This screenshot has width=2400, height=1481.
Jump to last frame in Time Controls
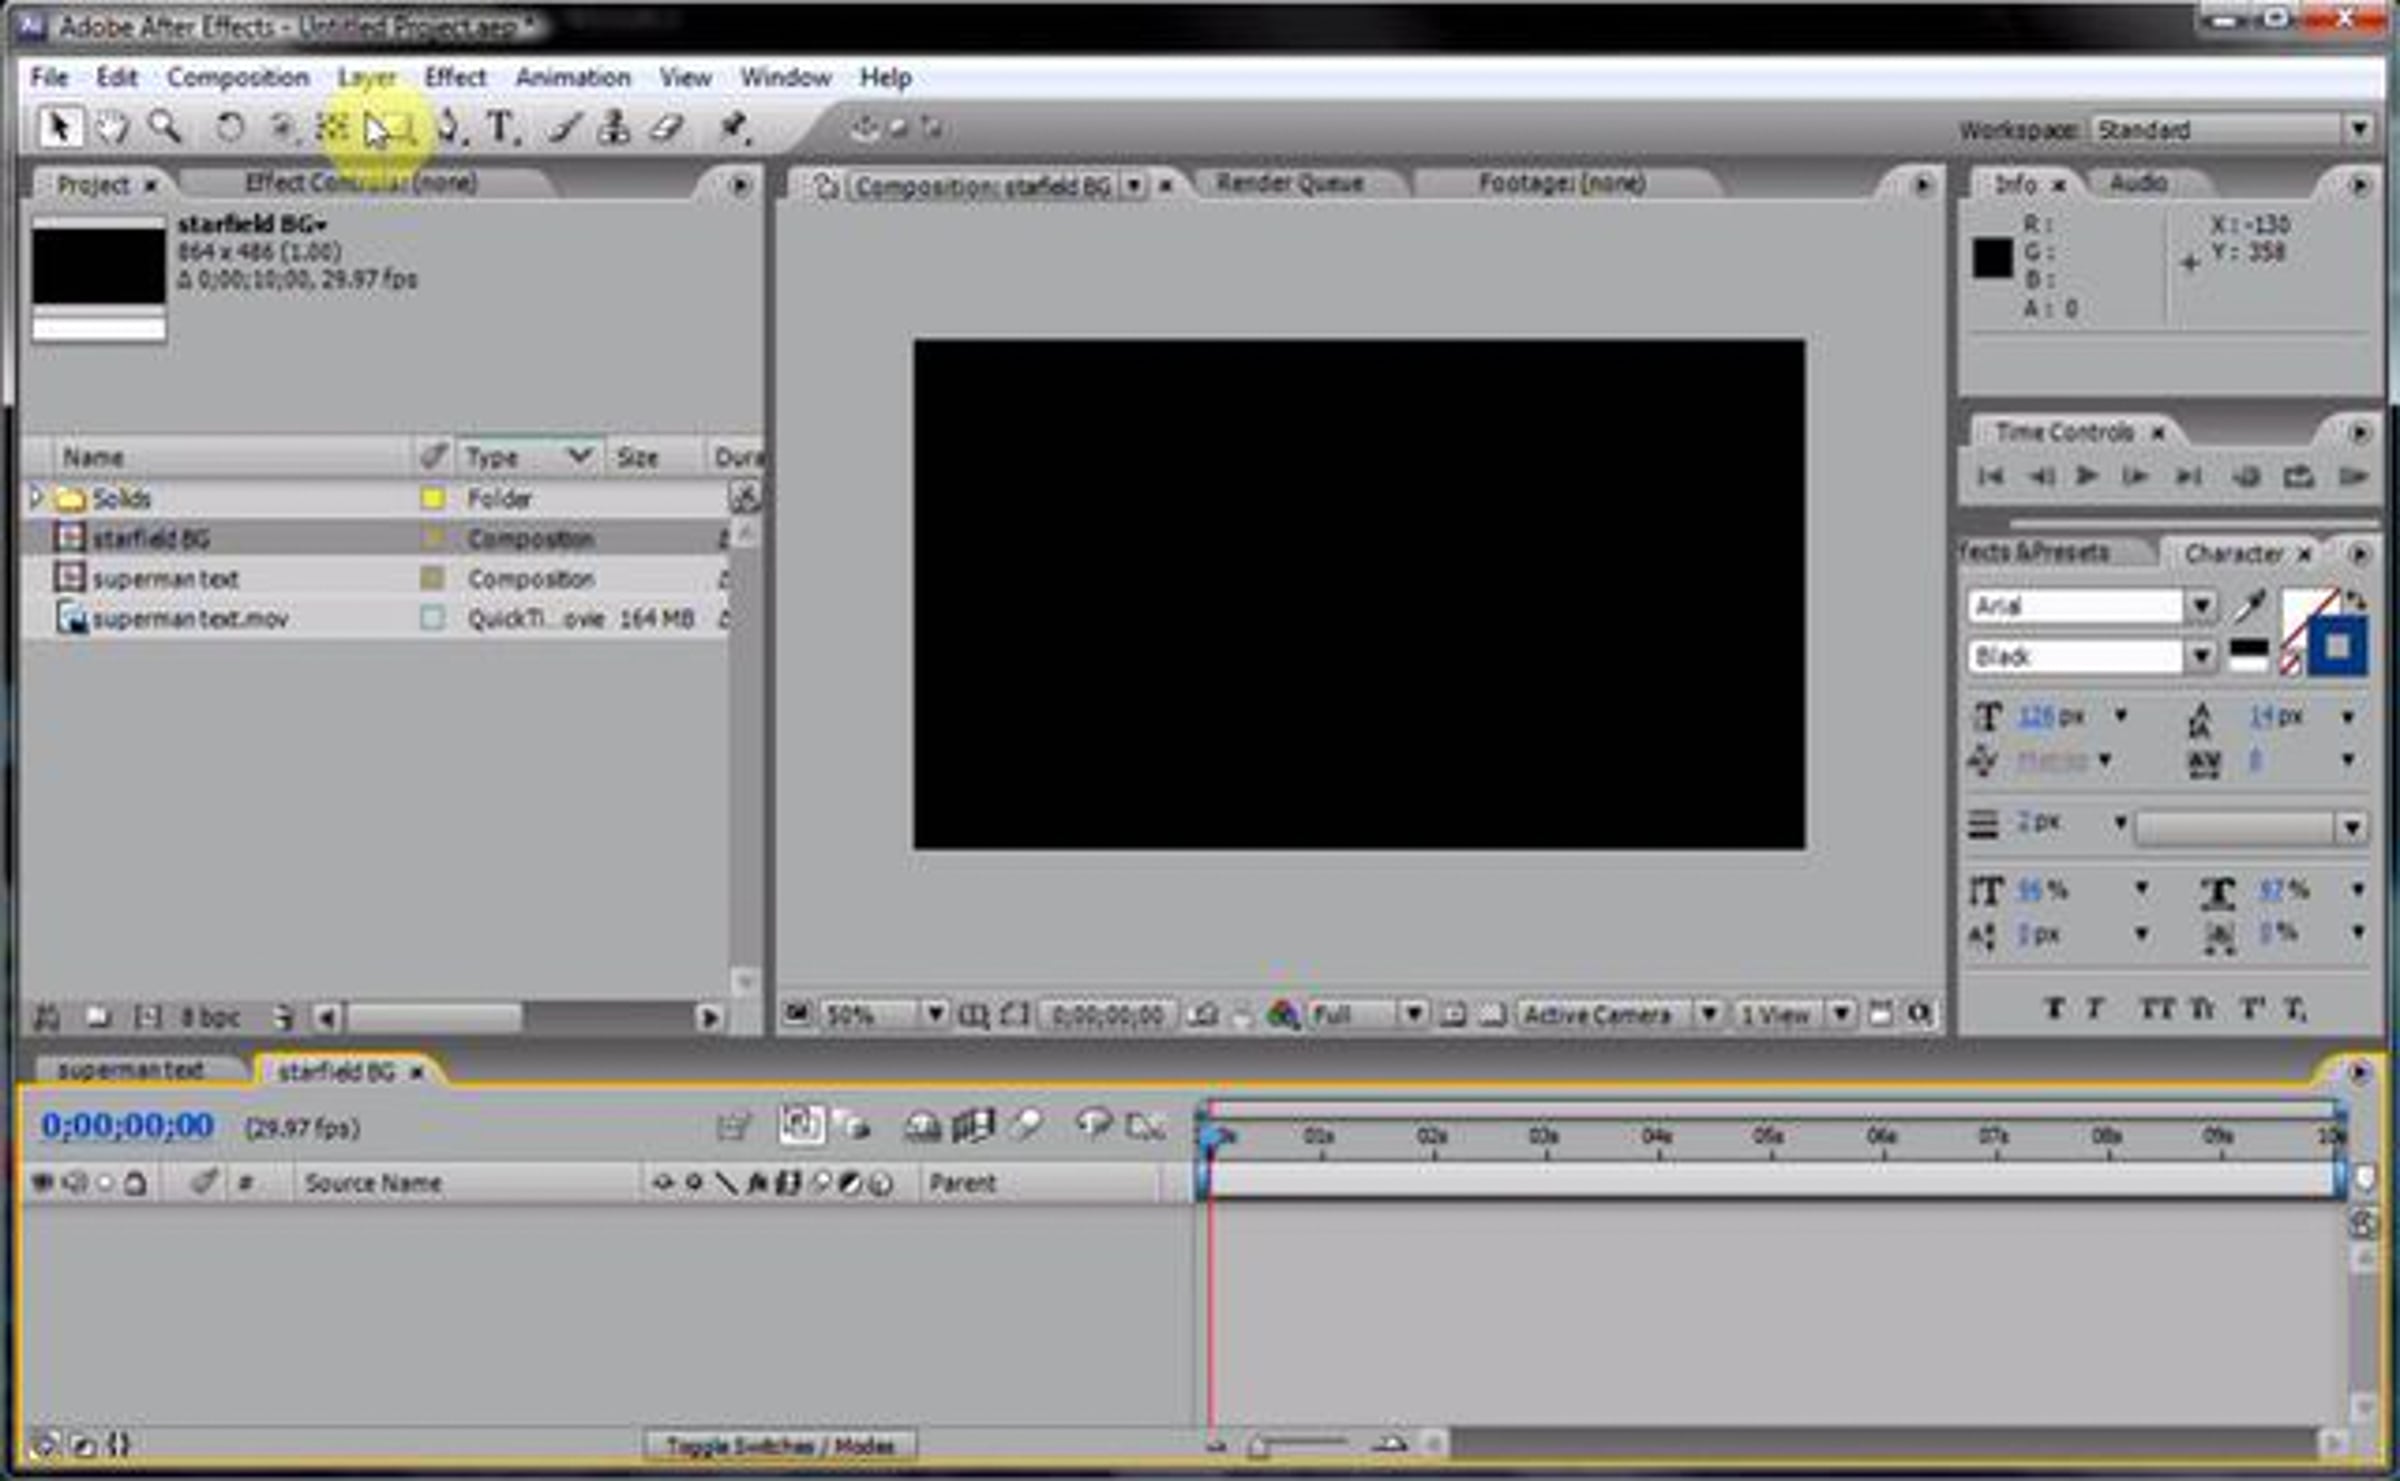(2189, 476)
